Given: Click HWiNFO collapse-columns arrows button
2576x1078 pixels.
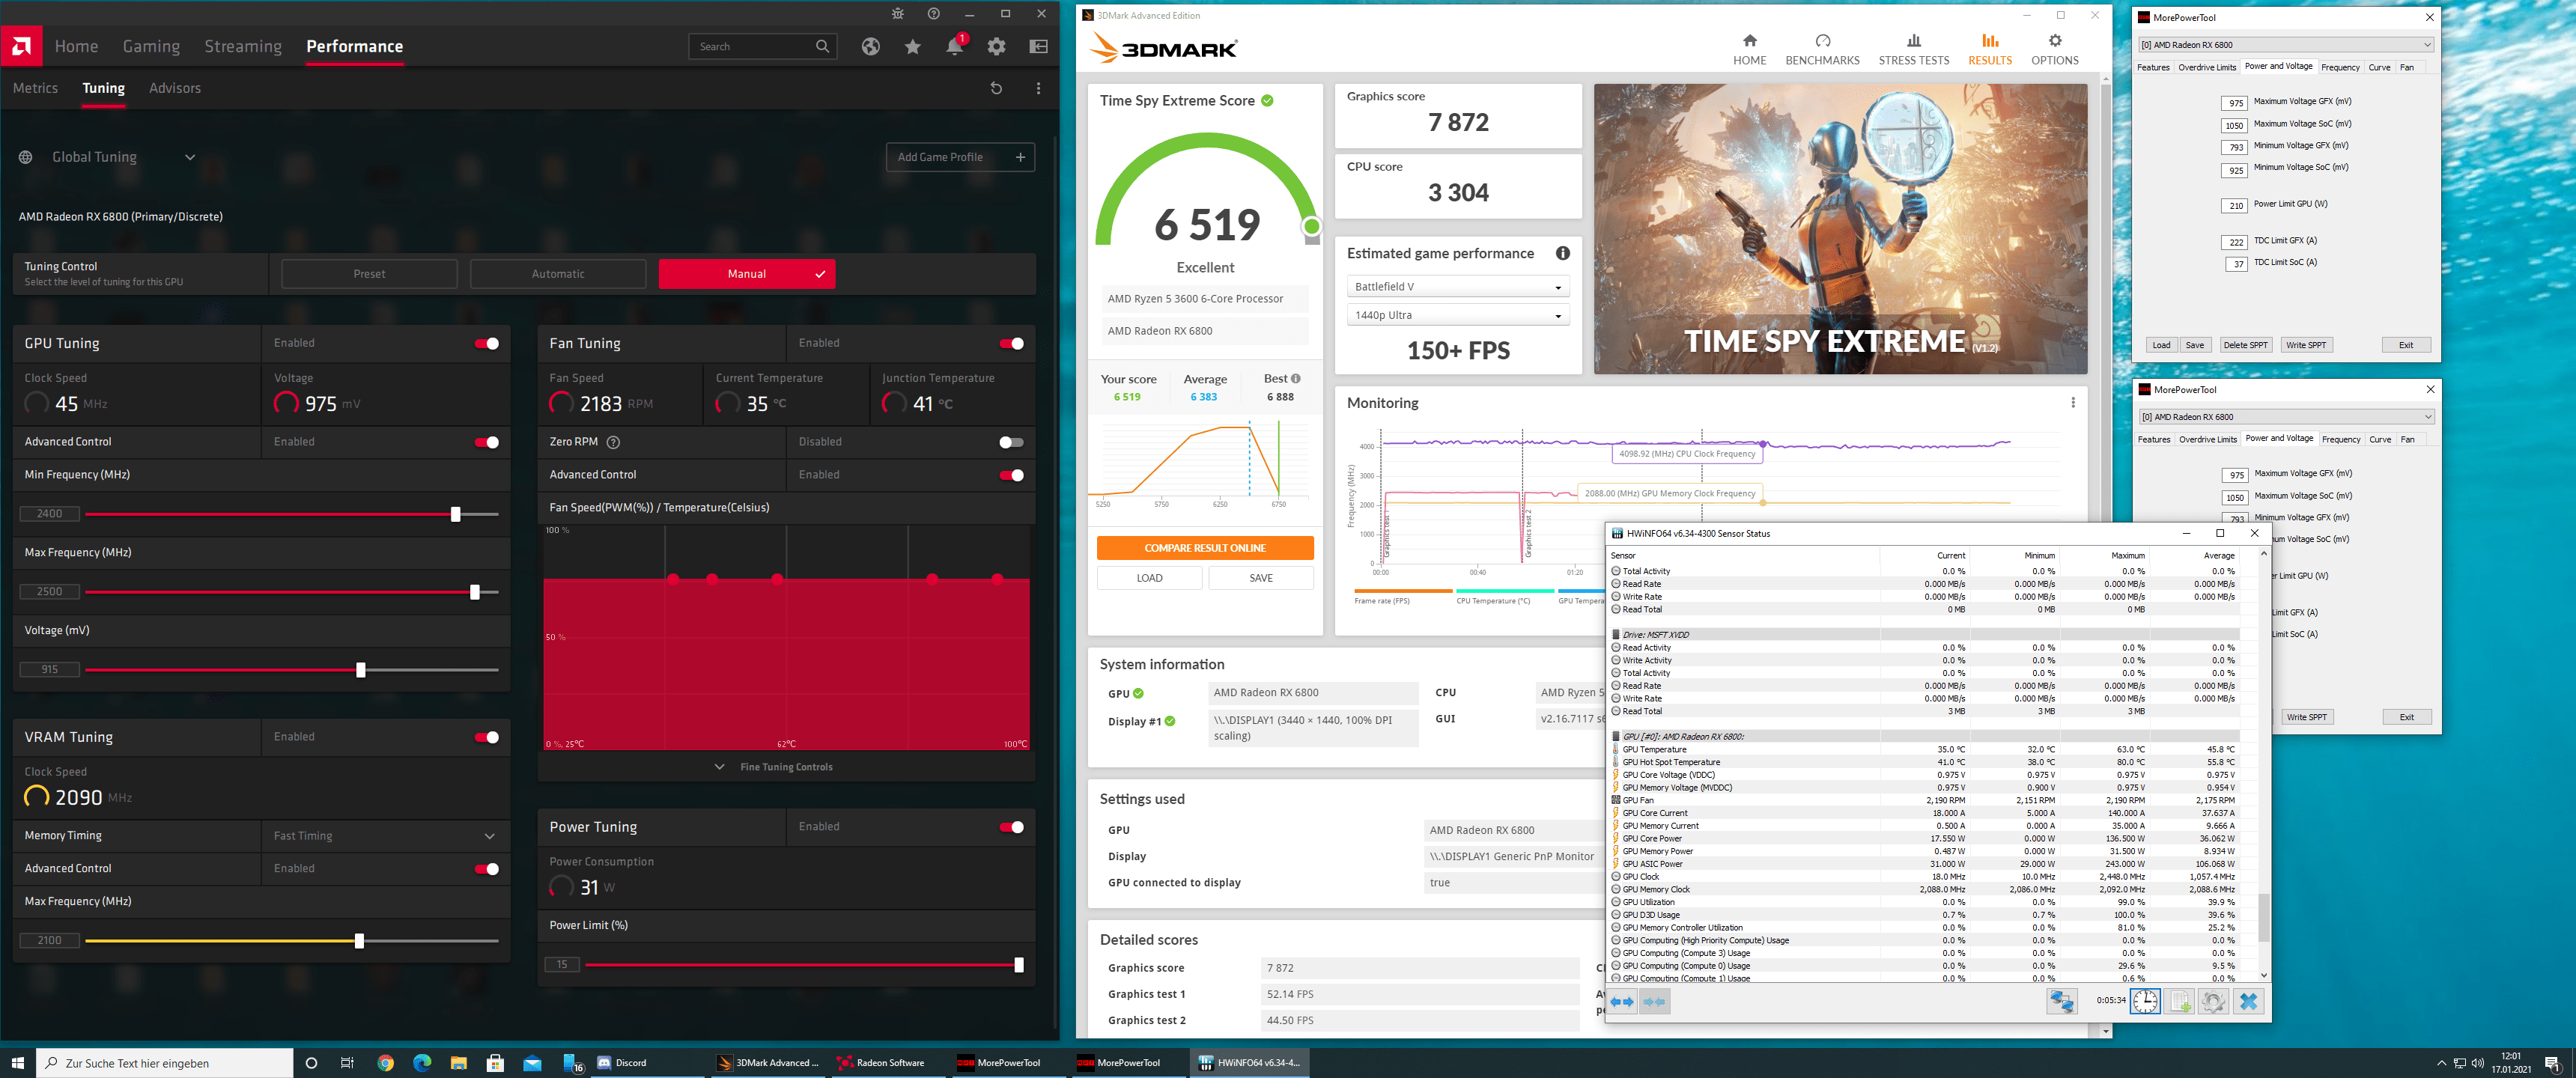Looking at the screenshot, I should click(x=1655, y=1001).
